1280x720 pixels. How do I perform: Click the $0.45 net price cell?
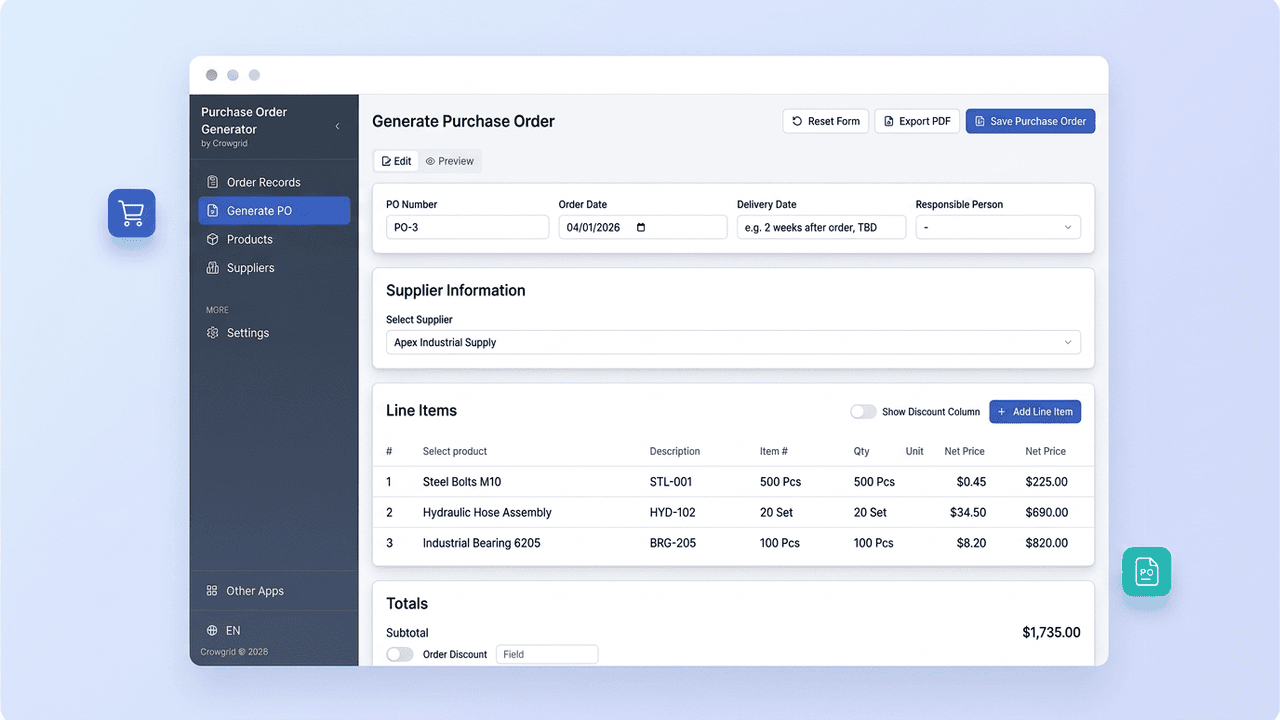971,482
